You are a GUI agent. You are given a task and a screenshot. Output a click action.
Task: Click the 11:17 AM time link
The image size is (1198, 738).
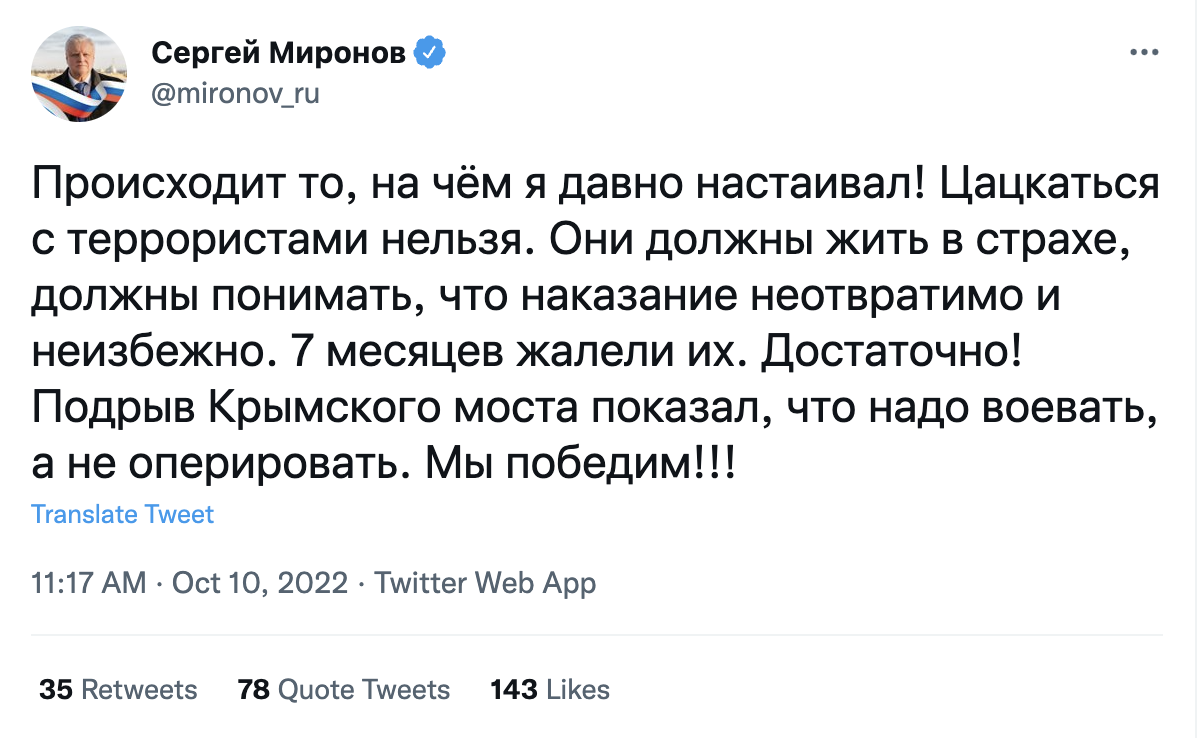[x=88, y=582]
